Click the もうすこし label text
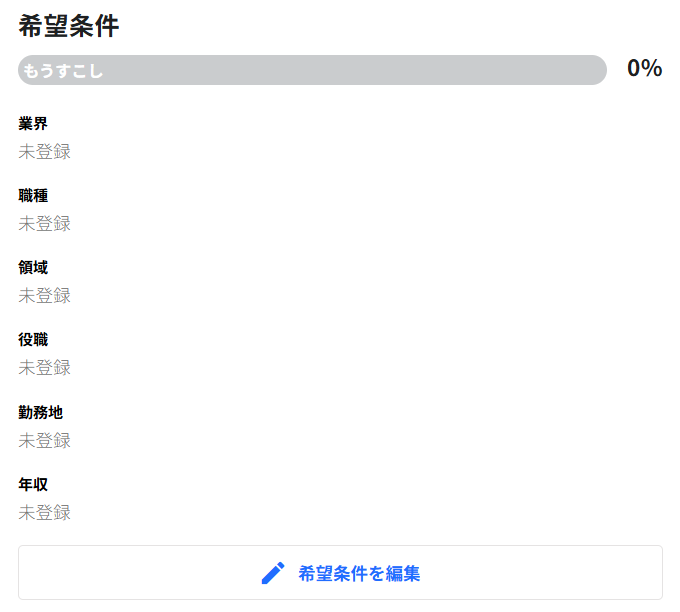Screen dimensions: 680x612 pyautogui.click(x=63, y=71)
